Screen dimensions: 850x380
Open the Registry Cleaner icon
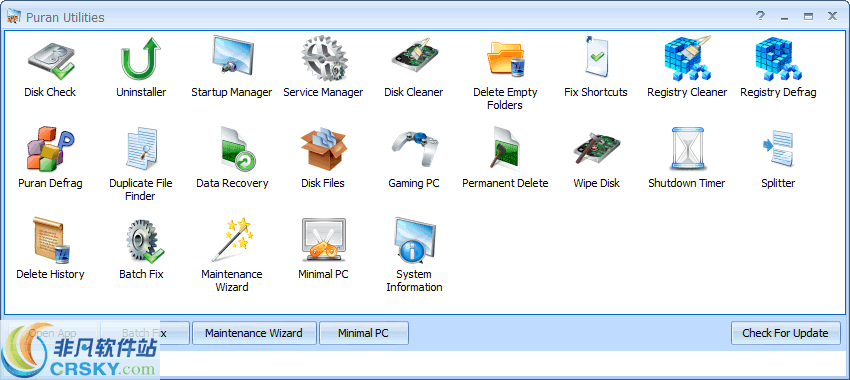click(687, 59)
